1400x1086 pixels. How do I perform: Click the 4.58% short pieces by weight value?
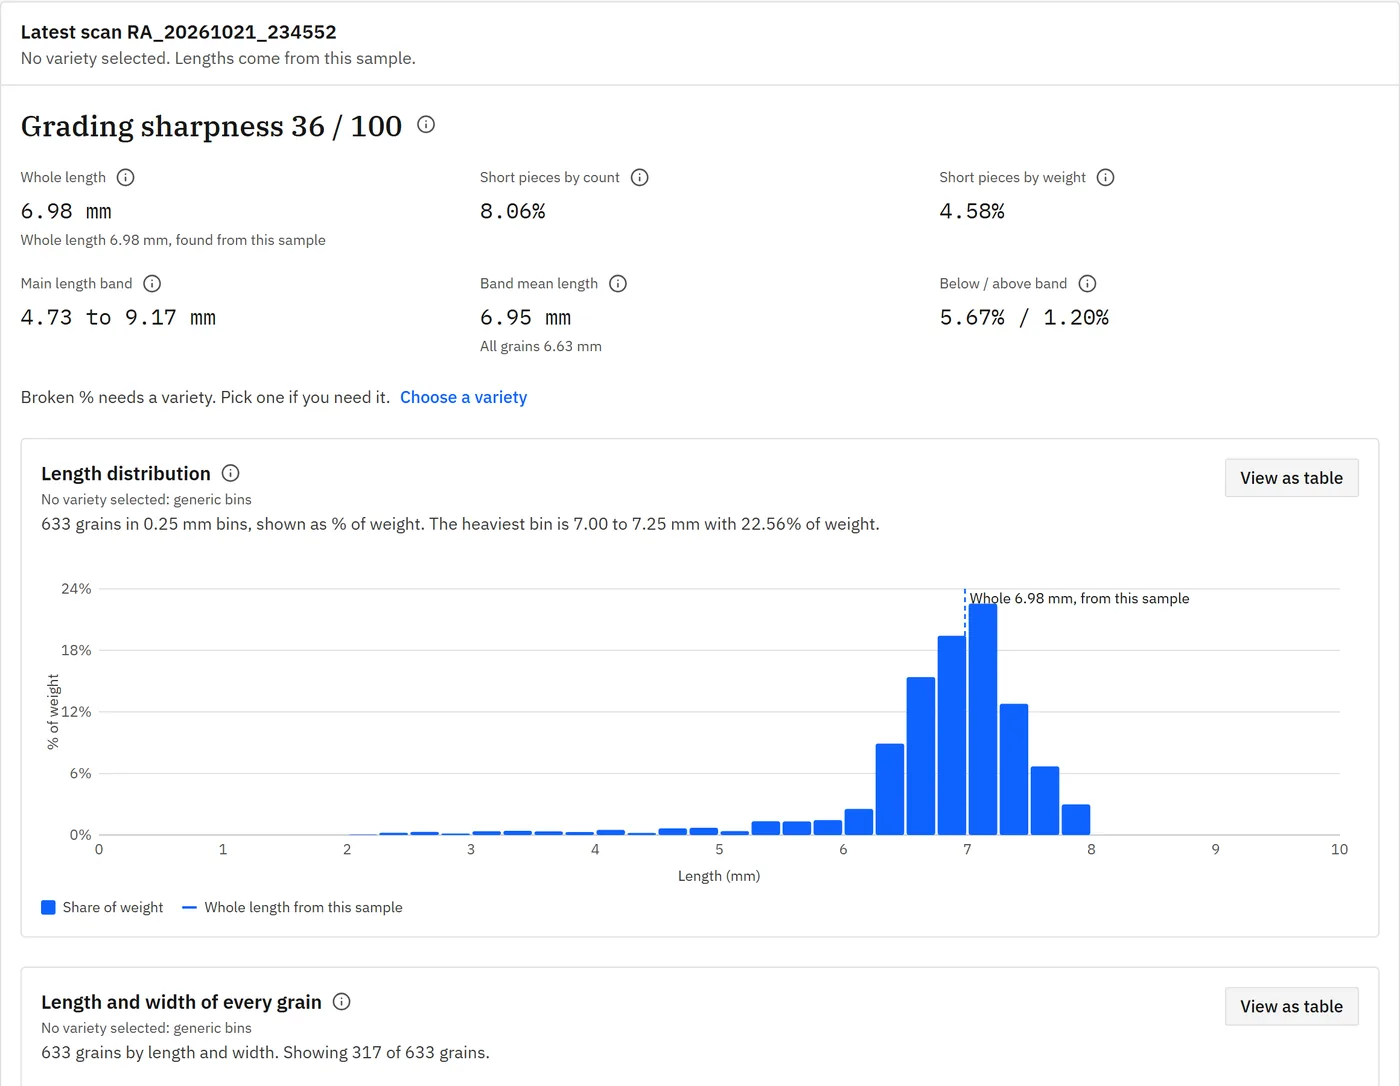pyautogui.click(x=971, y=211)
